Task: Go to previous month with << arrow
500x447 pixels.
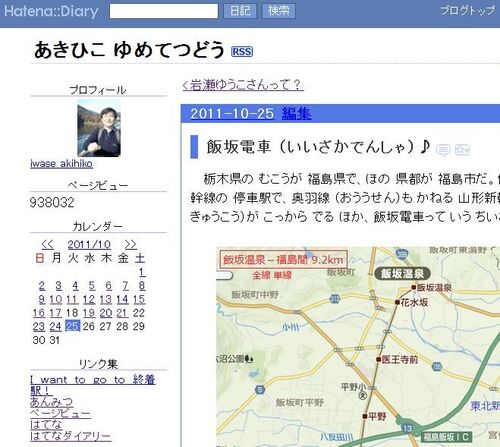Action: click(47, 244)
